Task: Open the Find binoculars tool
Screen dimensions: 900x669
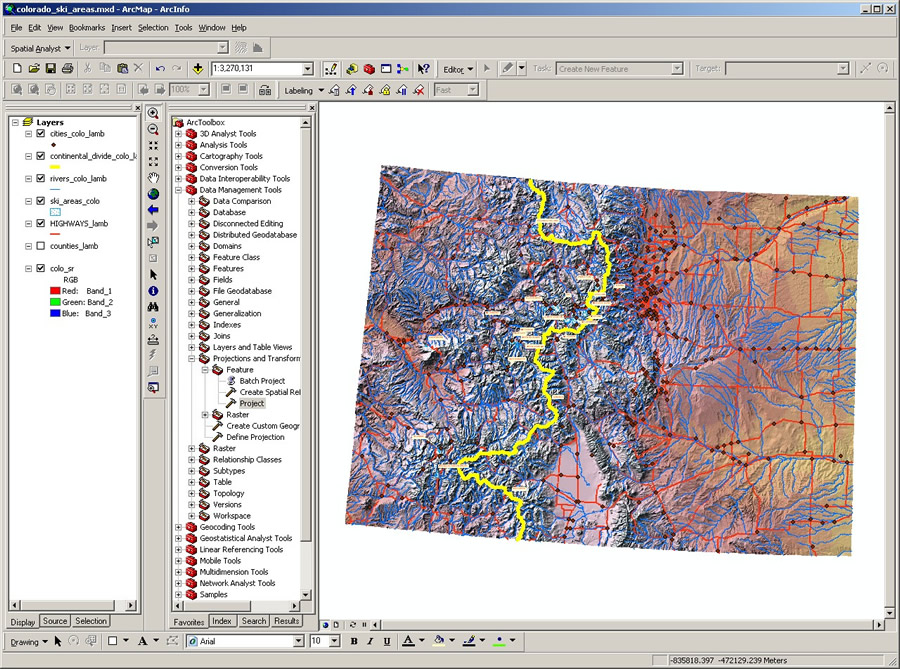Action: click(x=153, y=307)
